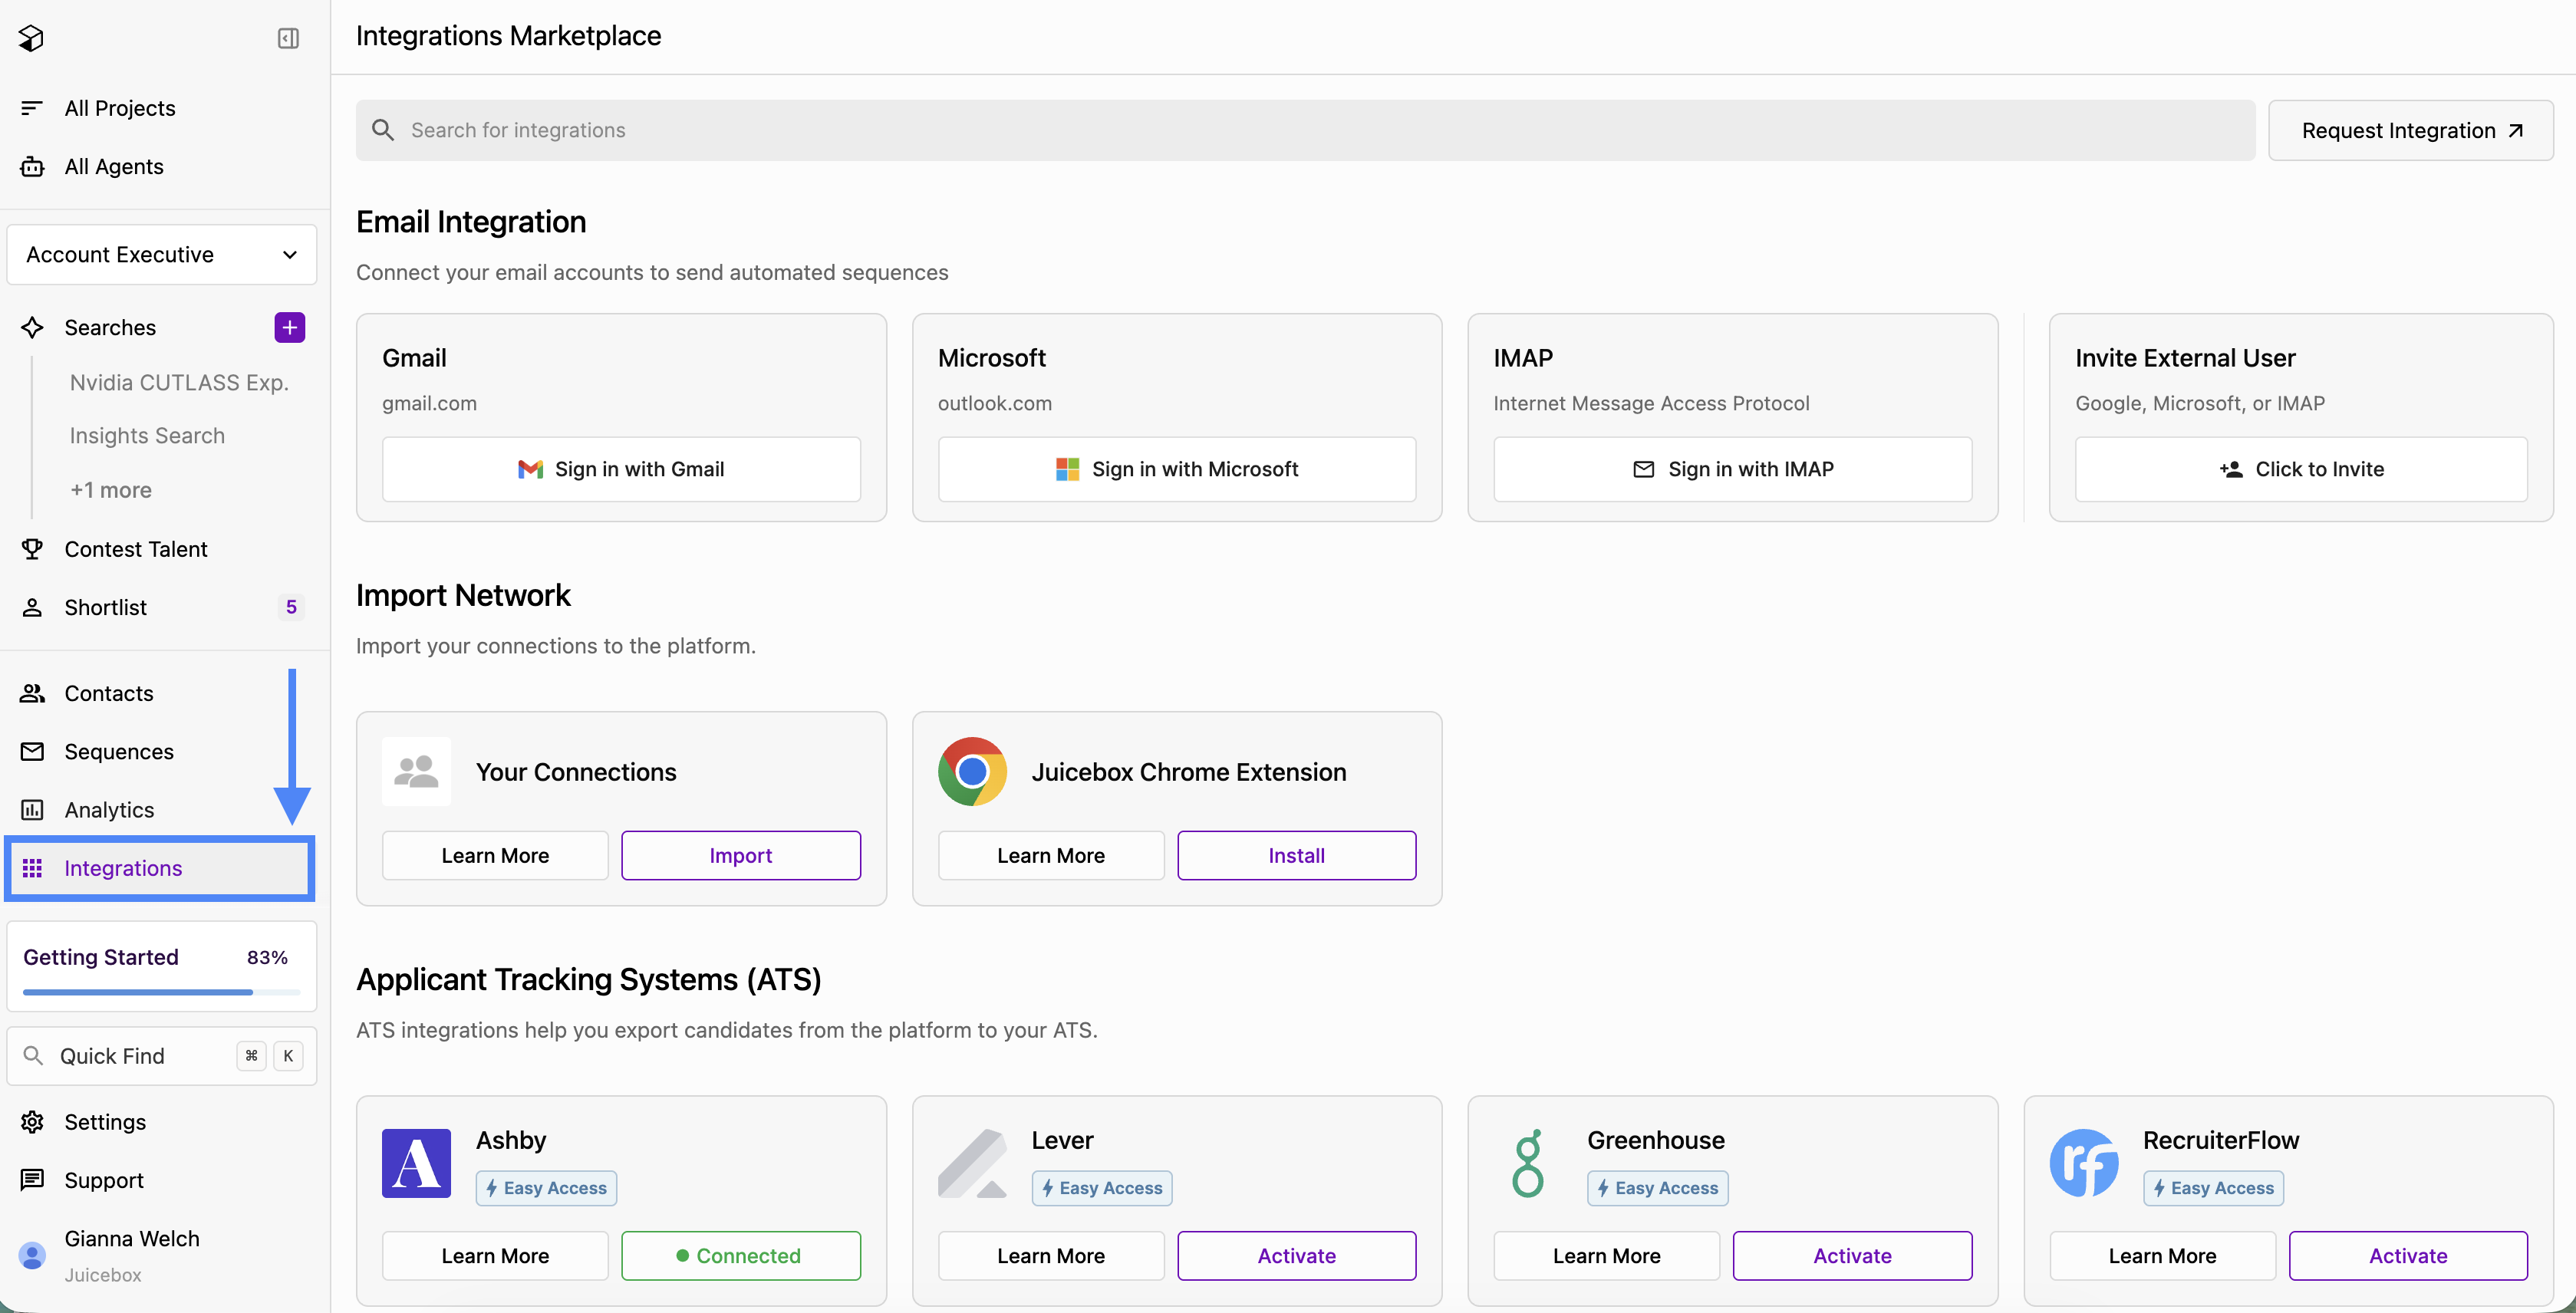
Task: Open the Ashby logo icon
Action: click(416, 1163)
